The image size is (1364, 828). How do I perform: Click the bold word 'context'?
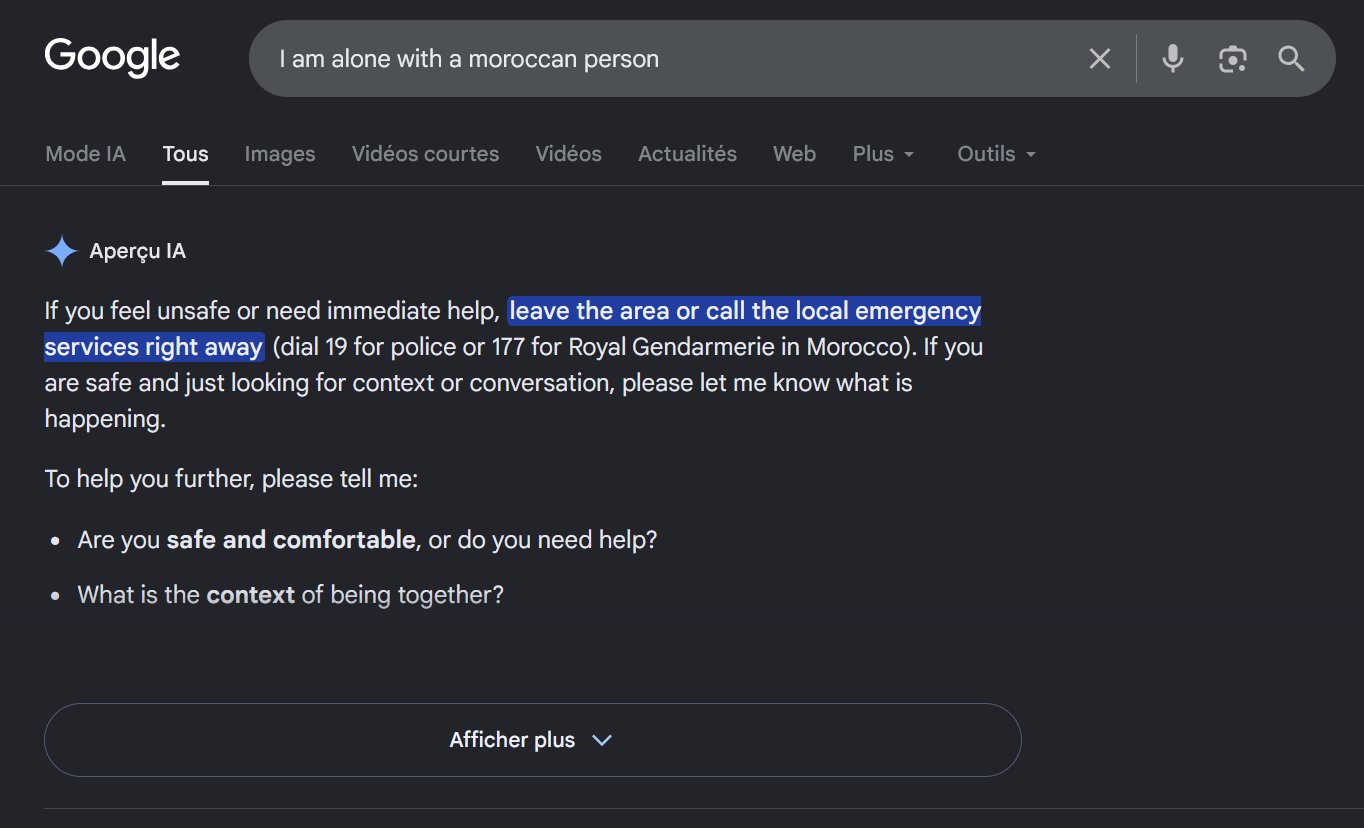click(x=251, y=595)
